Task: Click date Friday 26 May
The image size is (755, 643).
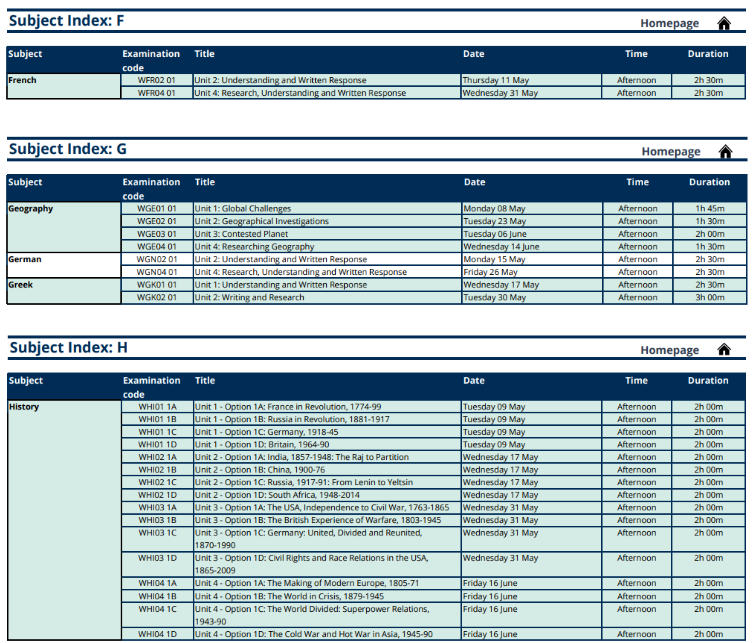Action: [490, 272]
